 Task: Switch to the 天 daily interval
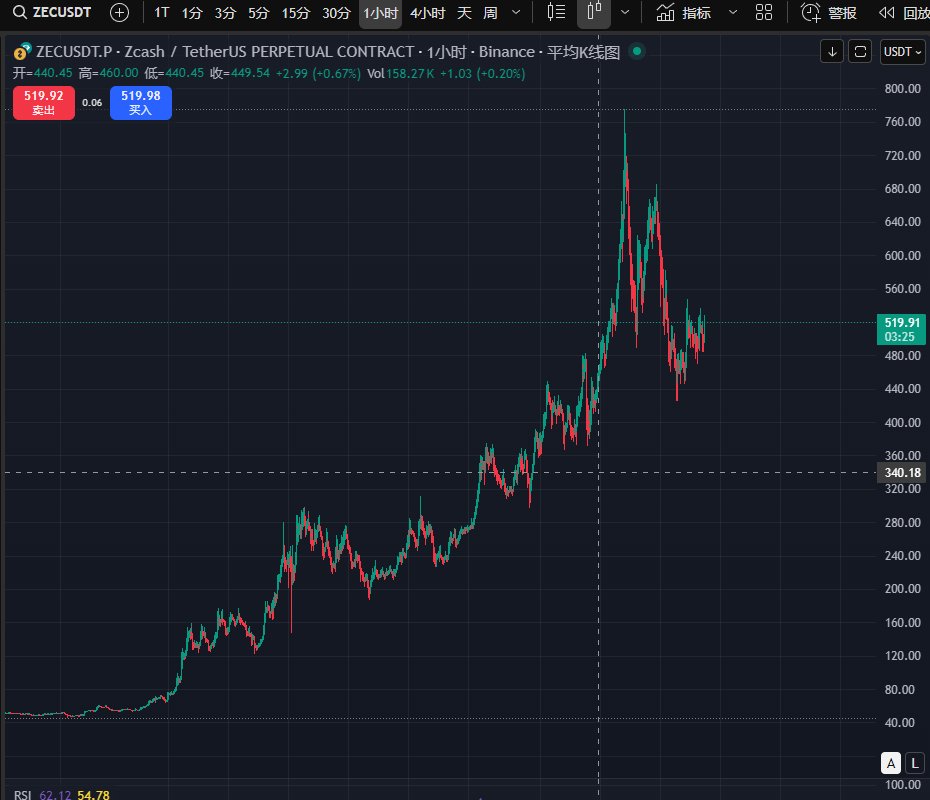click(464, 12)
